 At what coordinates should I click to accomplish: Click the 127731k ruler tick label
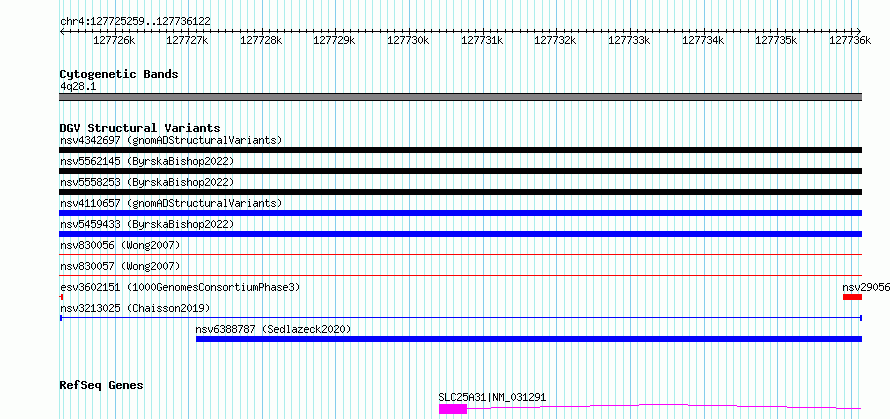coord(482,40)
